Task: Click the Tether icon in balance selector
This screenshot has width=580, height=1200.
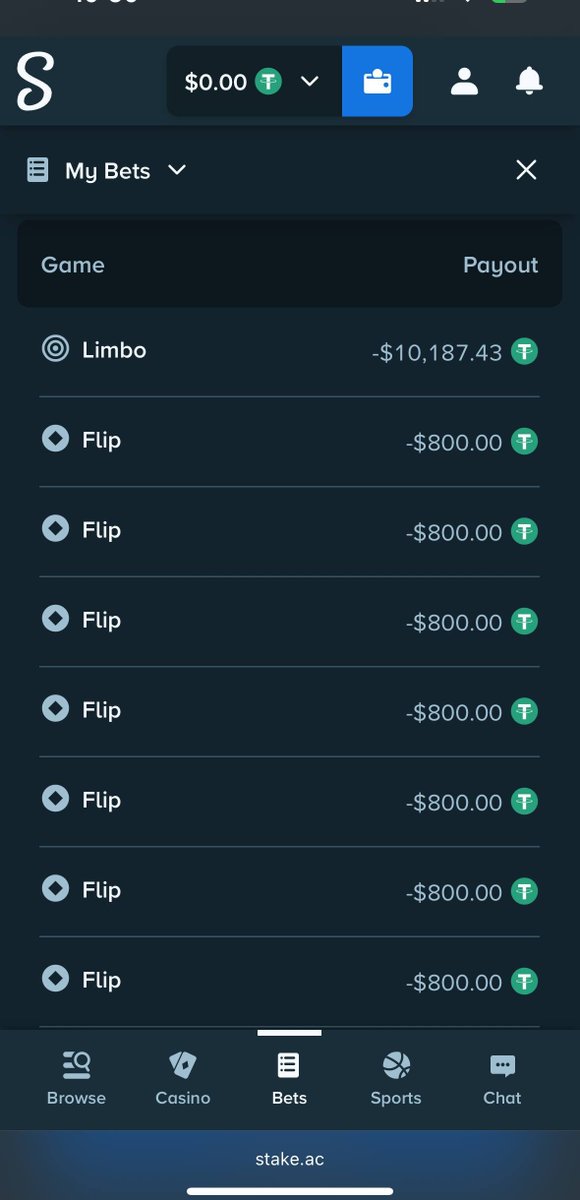Action: [268, 81]
